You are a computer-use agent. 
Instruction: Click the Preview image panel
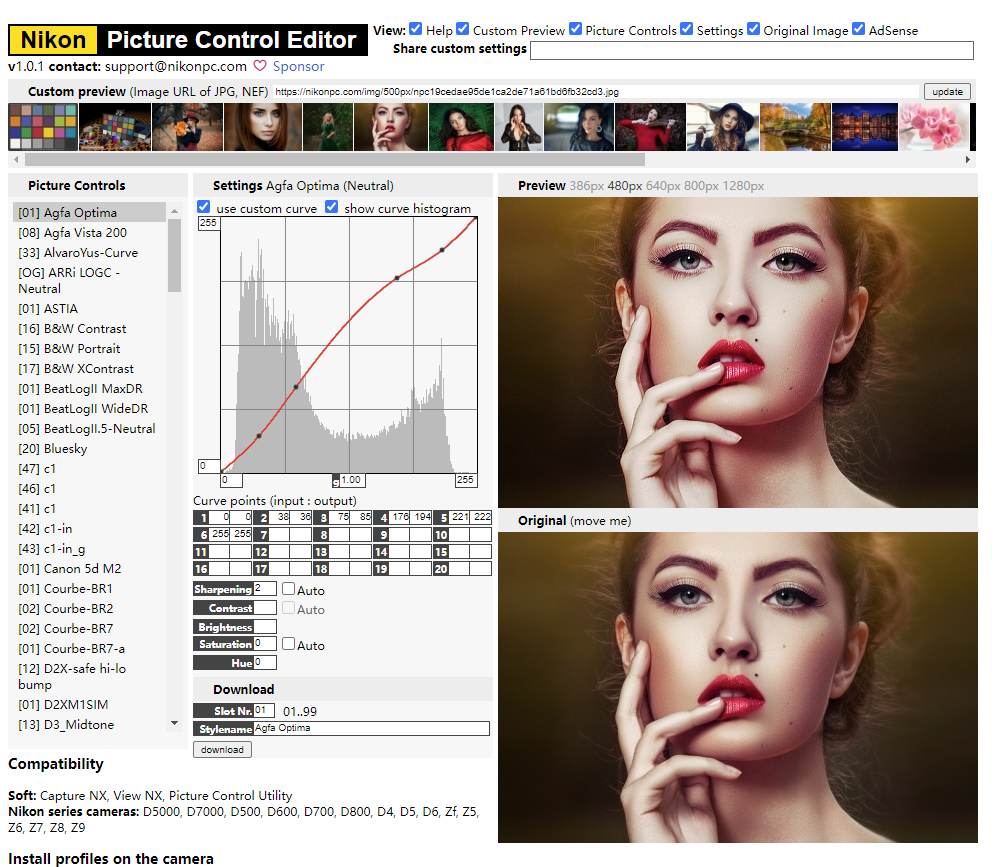tap(738, 352)
